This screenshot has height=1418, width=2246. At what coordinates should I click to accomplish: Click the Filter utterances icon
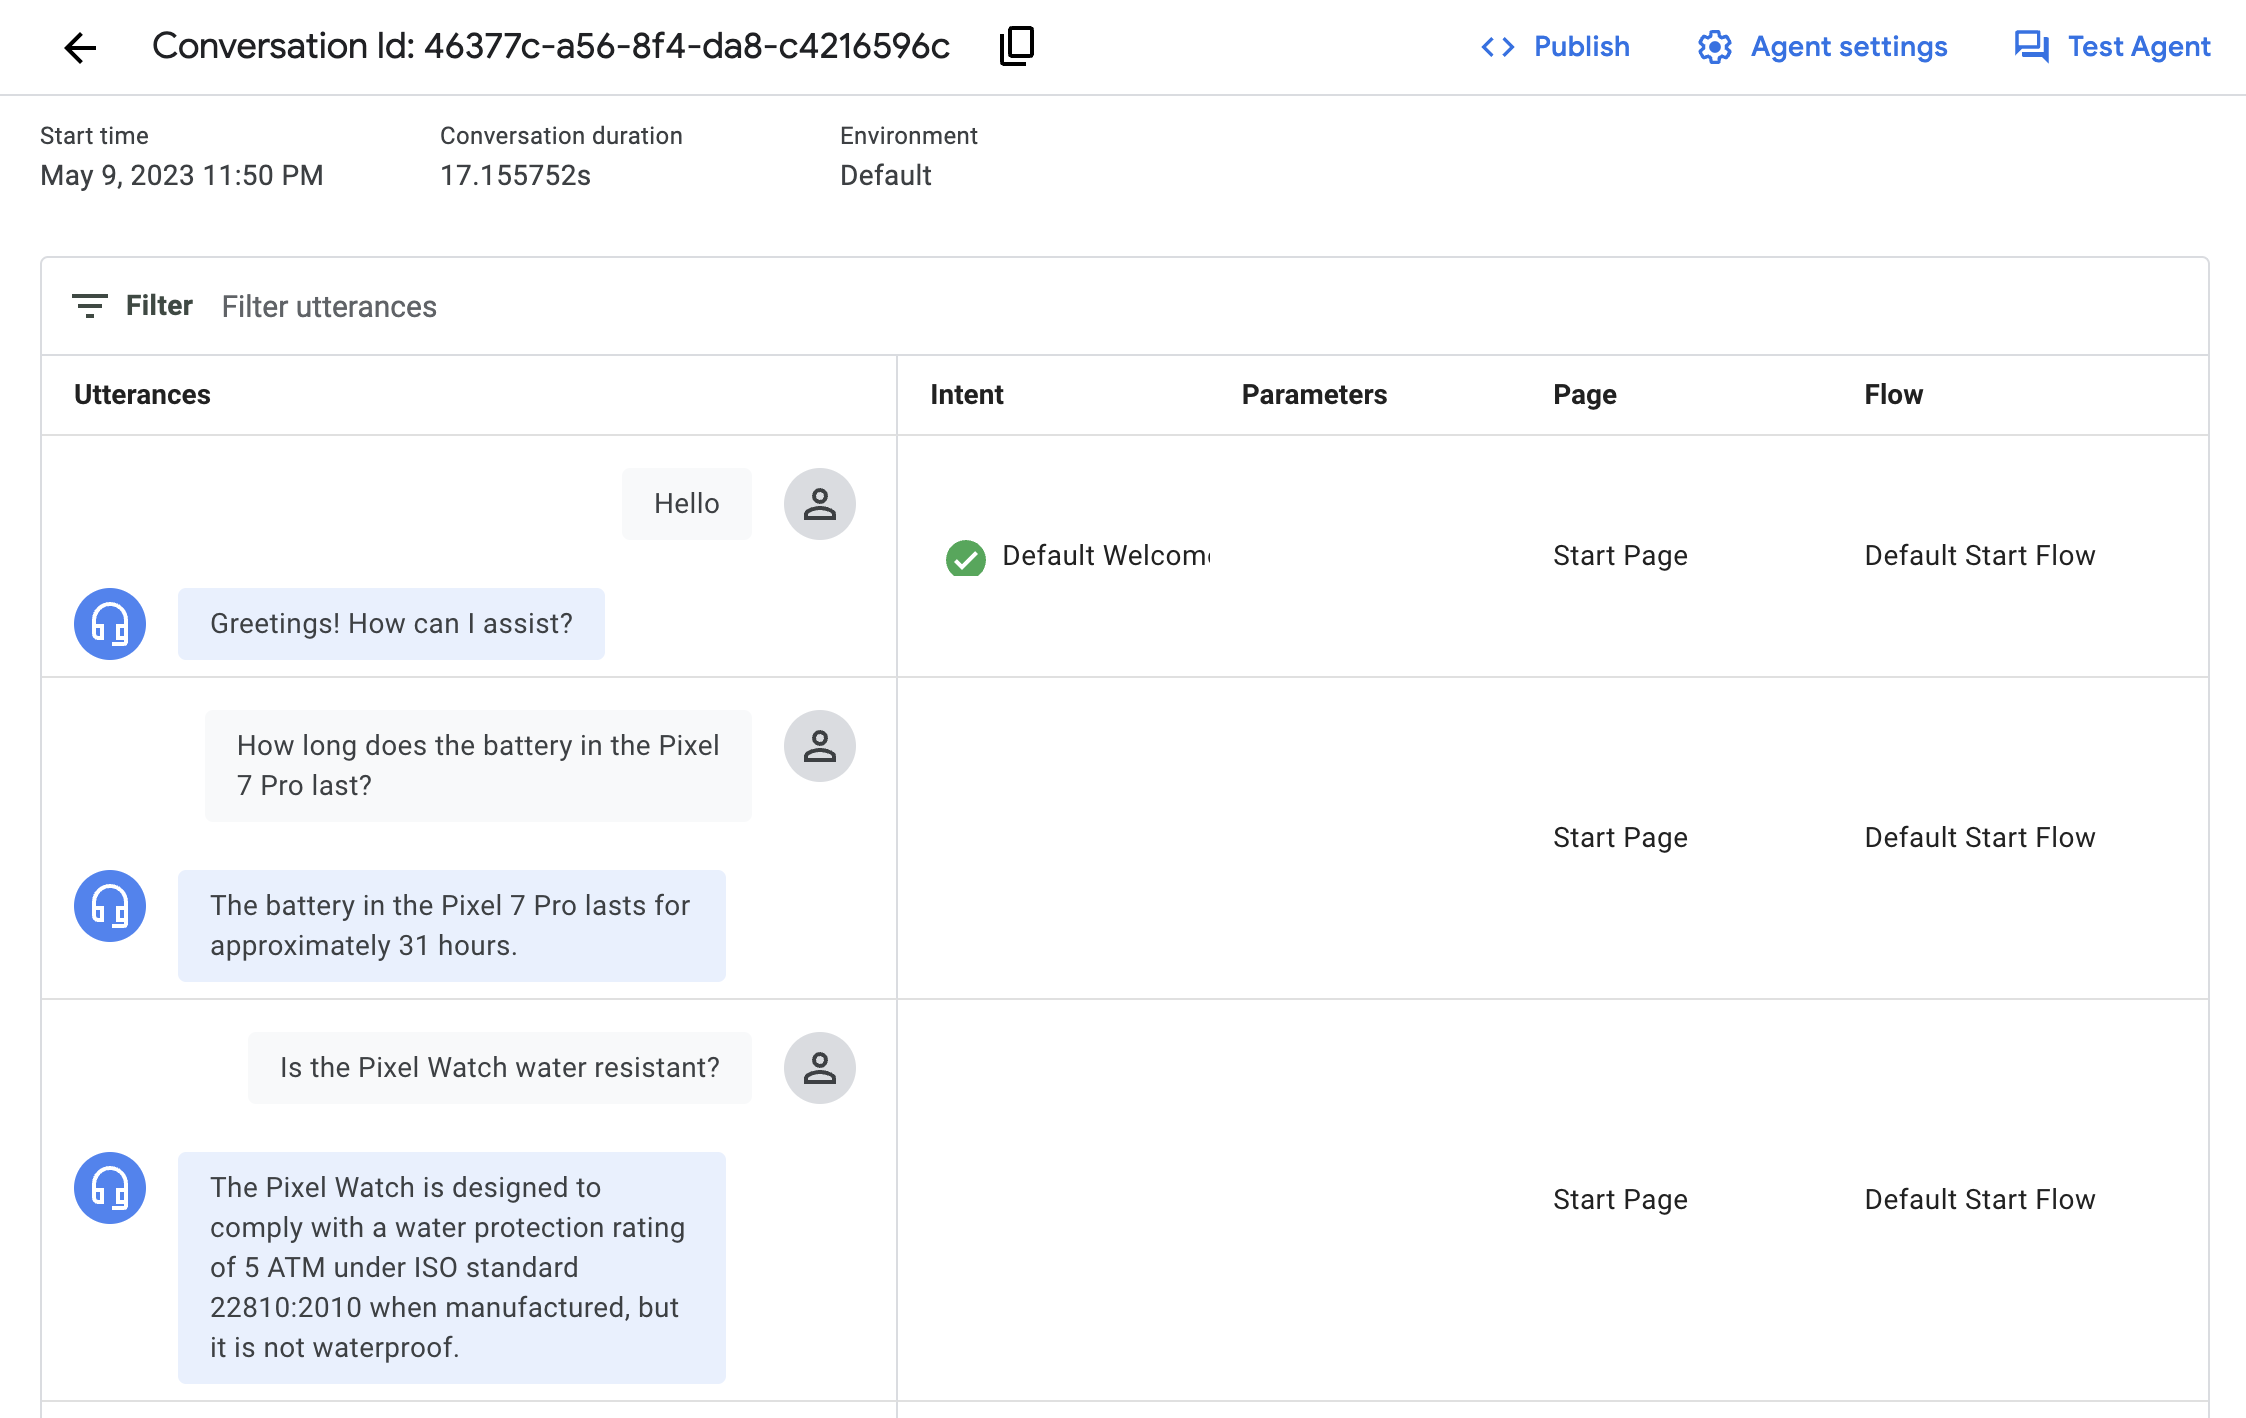pos(88,307)
